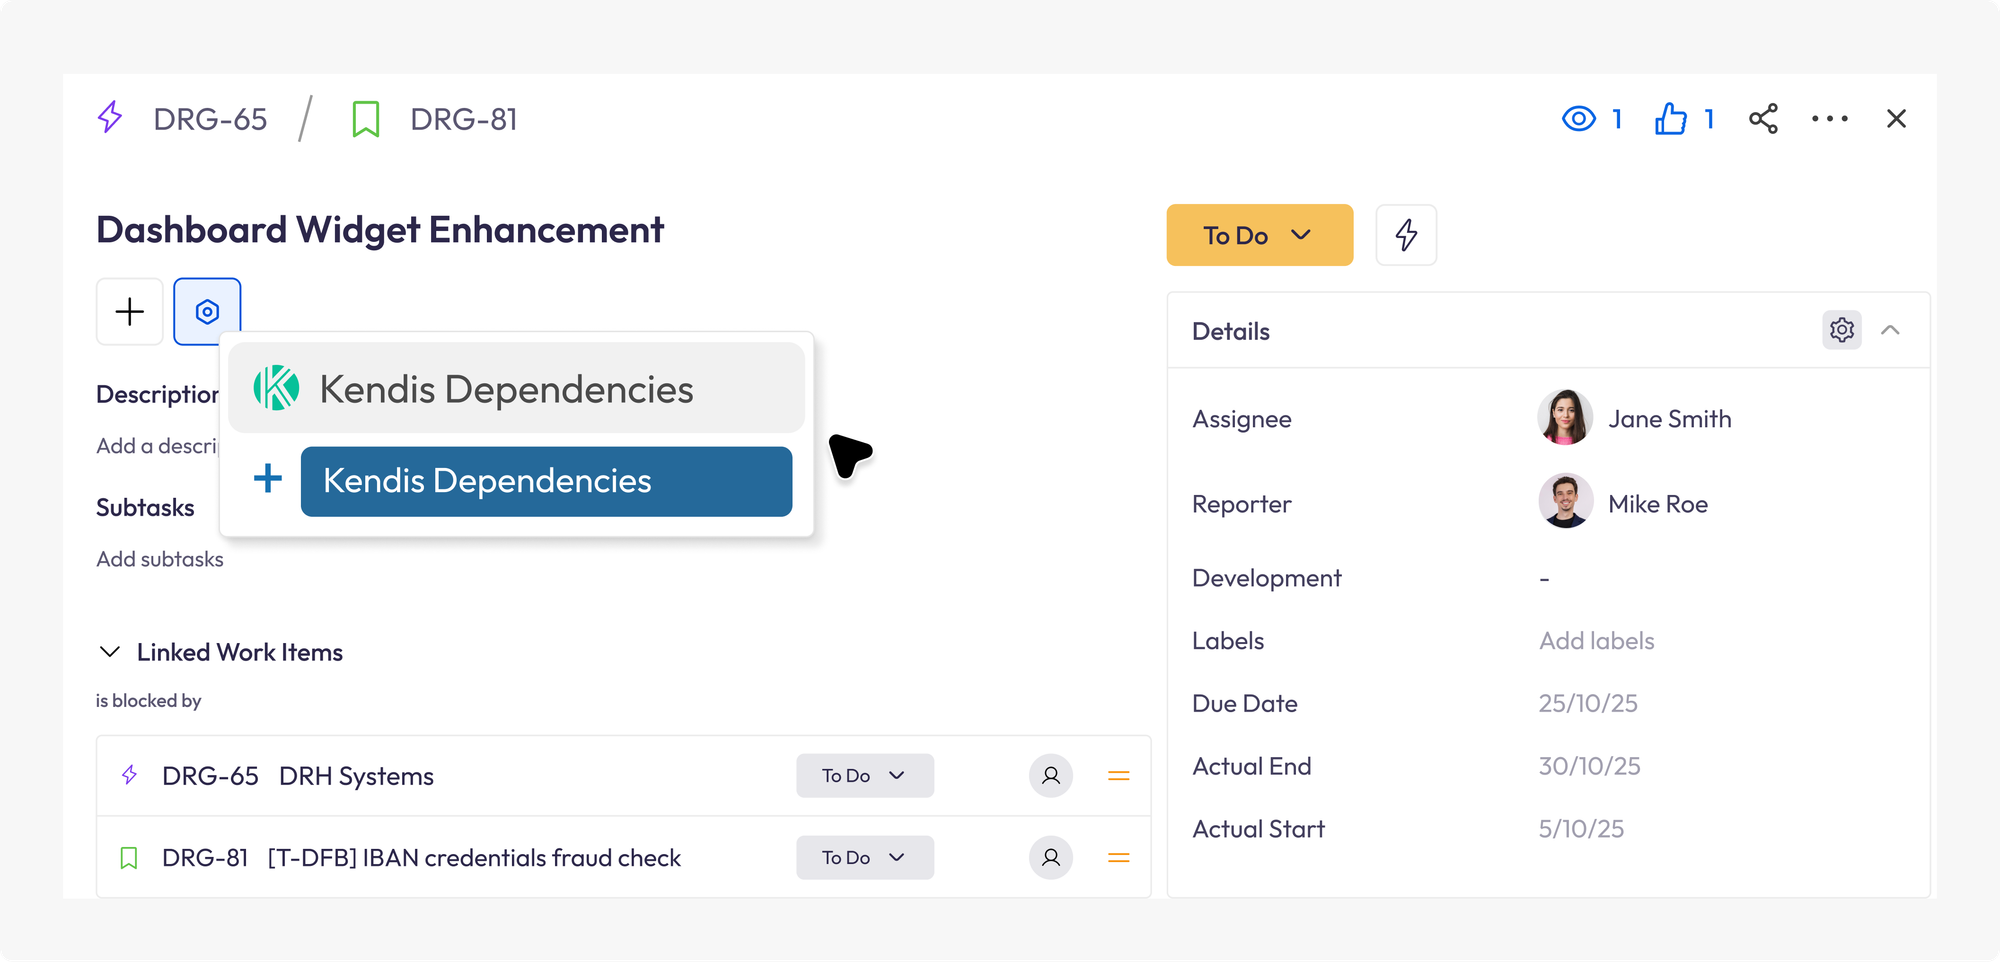Click the blue hexagon apps icon
Viewport: 2000px width, 962px height.
[x=207, y=311]
